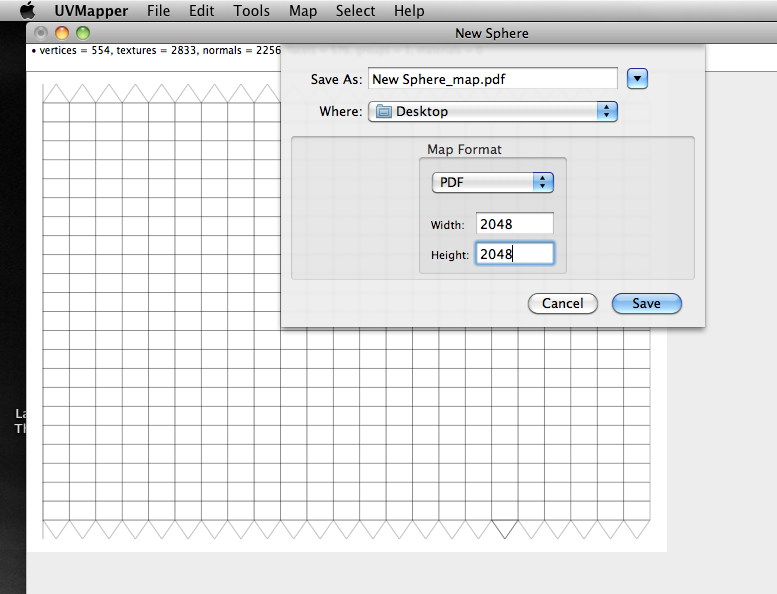
Task: Open the Tools menu
Action: coord(251,11)
